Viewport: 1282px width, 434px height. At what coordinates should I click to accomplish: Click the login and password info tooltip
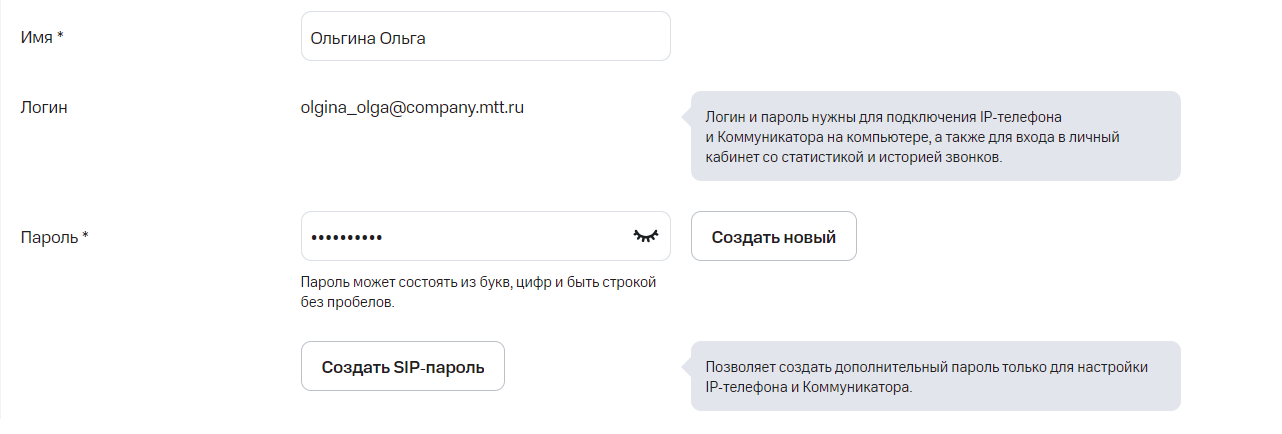click(935, 137)
